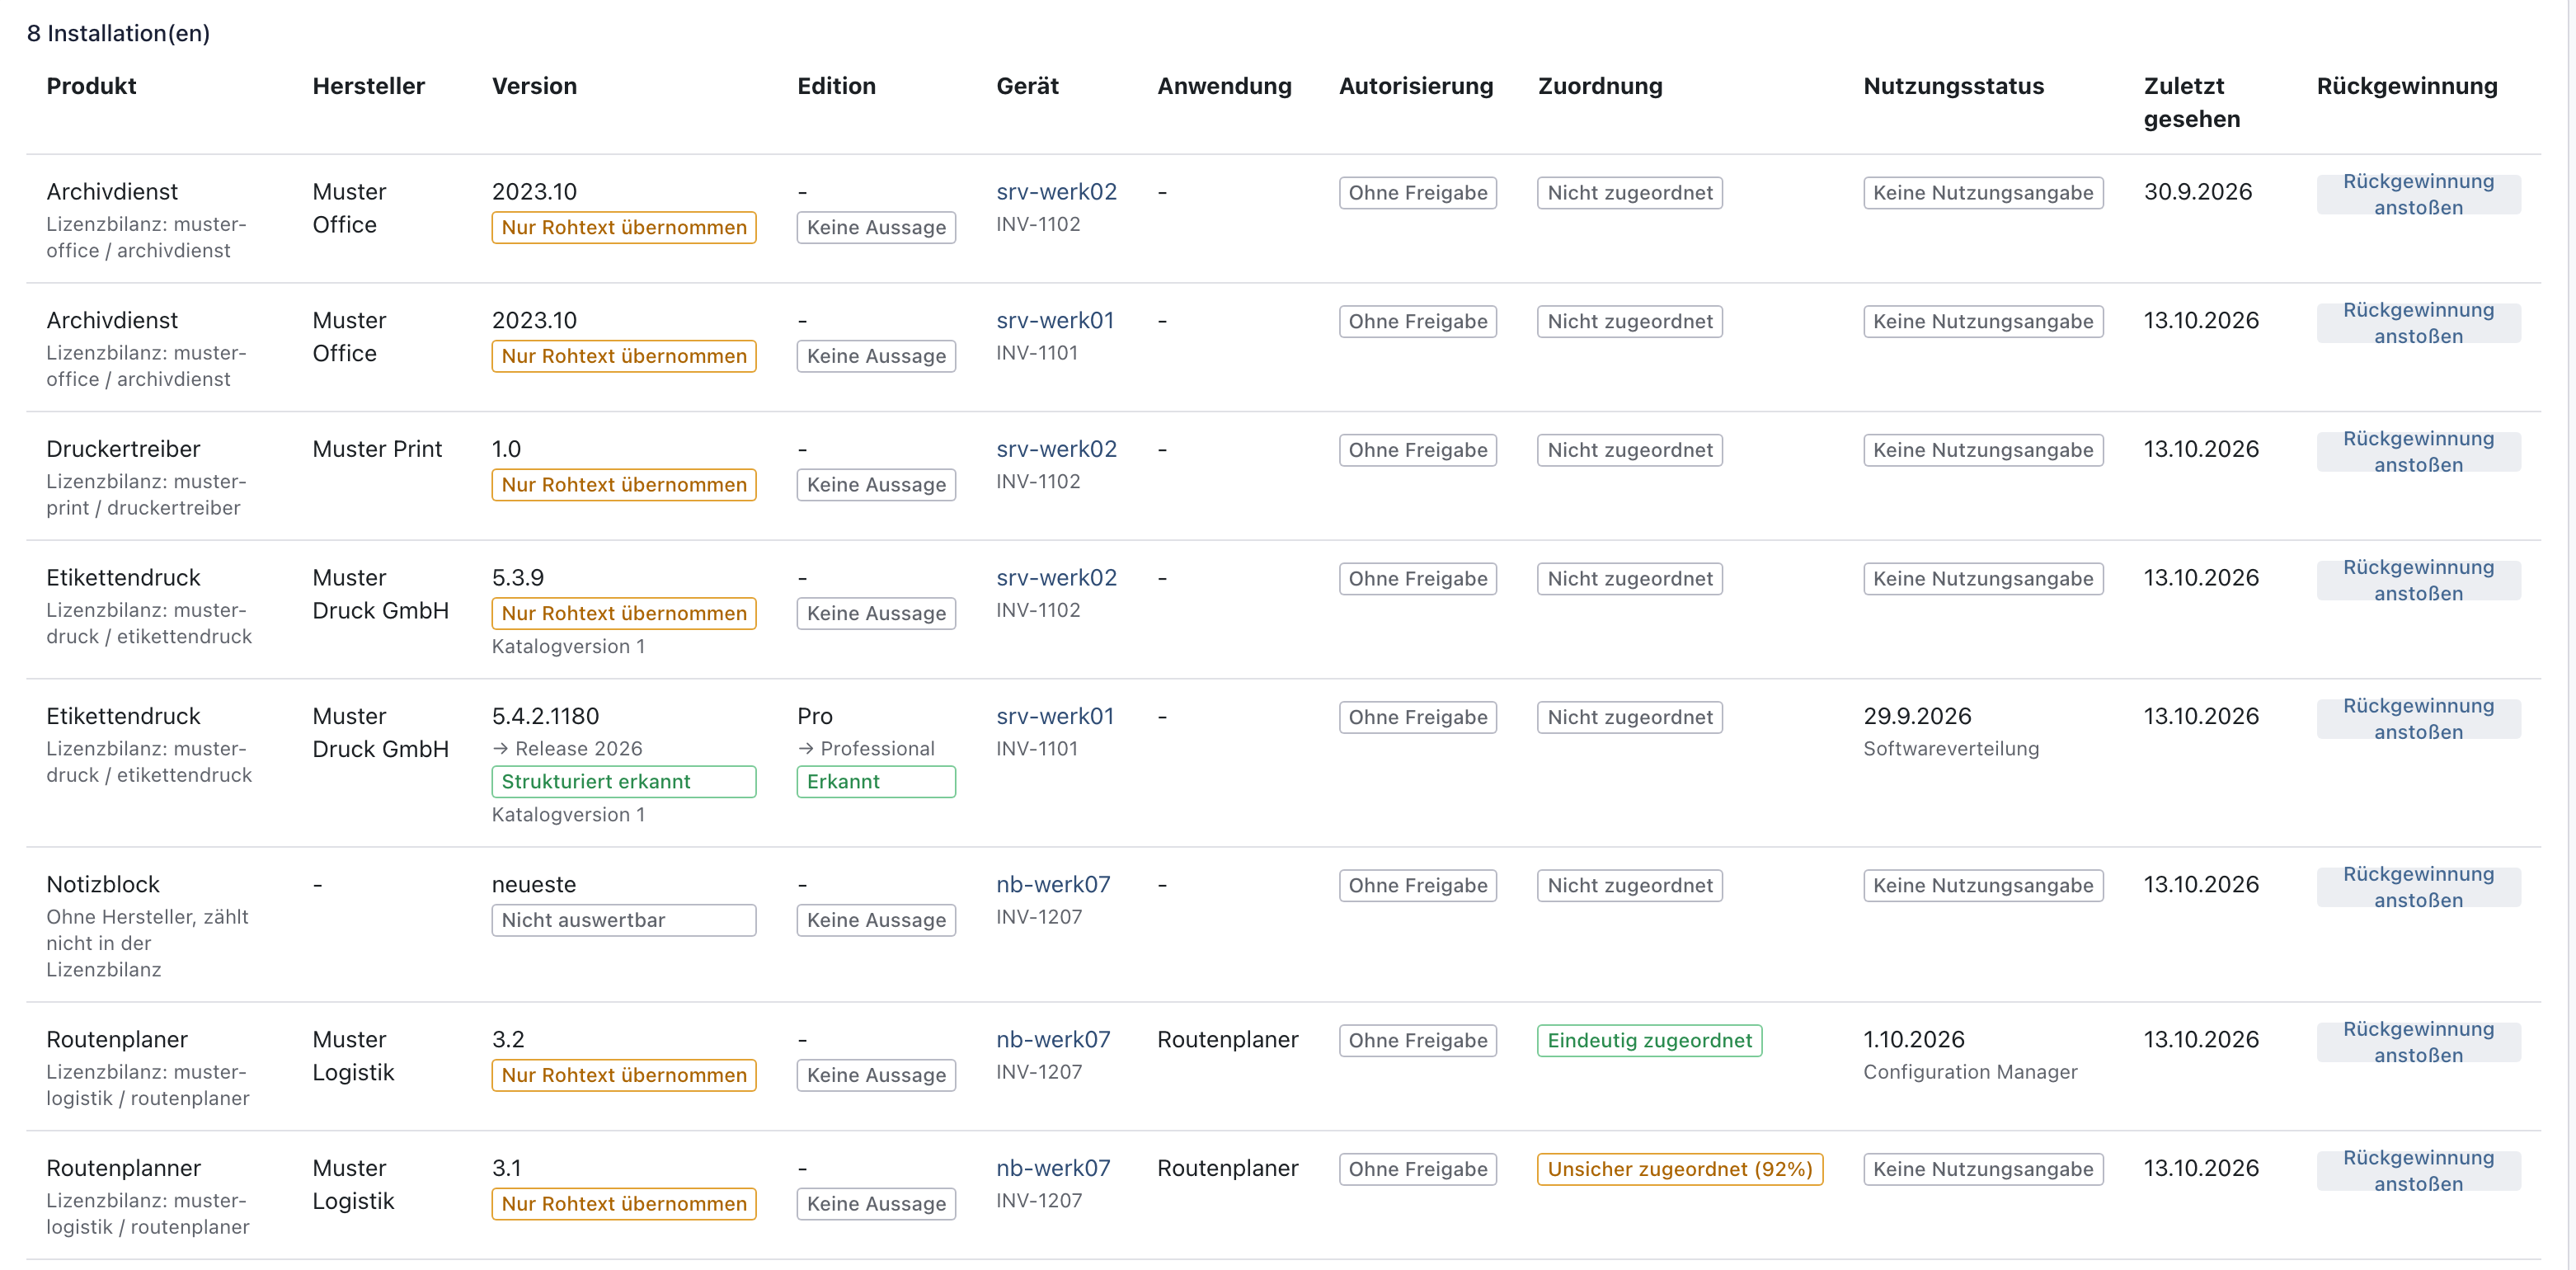2576x1270 pixels.
Task: Click the Configuration Manager usage source text
Action: [1970, 1072]
